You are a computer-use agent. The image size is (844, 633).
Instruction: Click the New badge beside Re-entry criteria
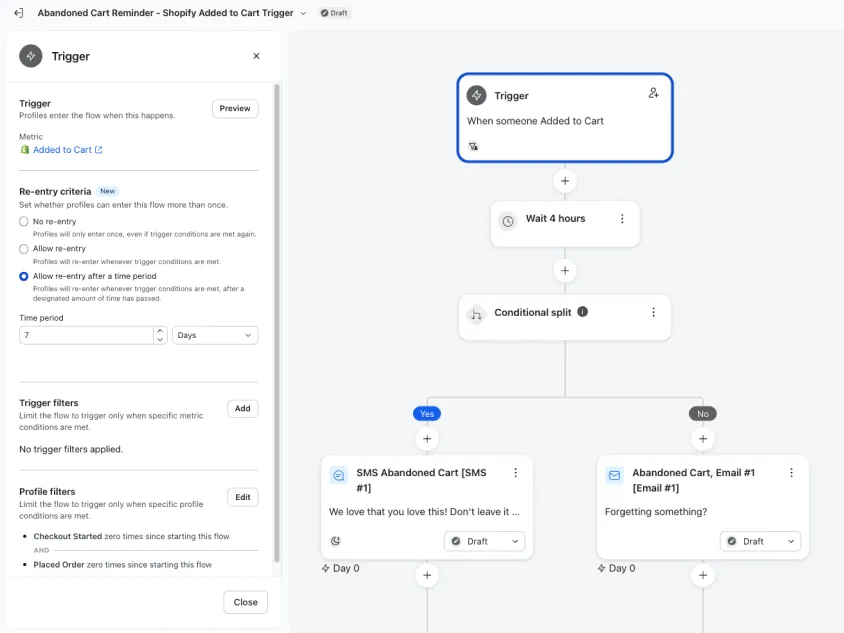108,191
